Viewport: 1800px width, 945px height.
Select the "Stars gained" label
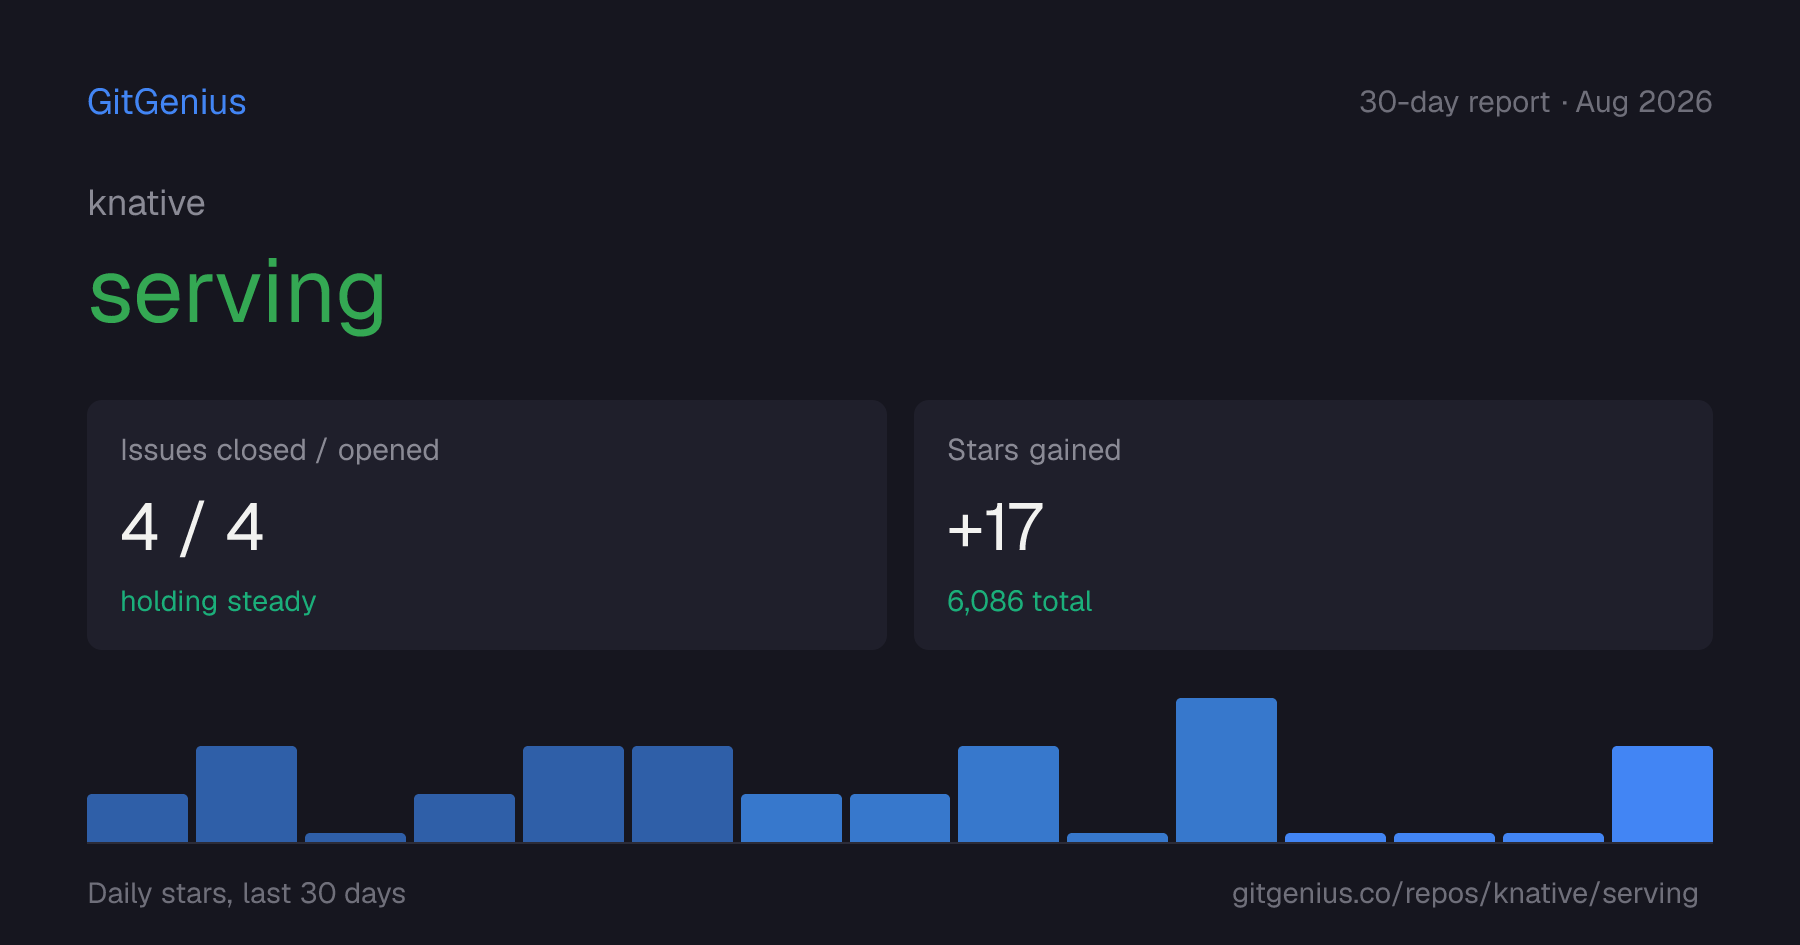point(1034,450)
